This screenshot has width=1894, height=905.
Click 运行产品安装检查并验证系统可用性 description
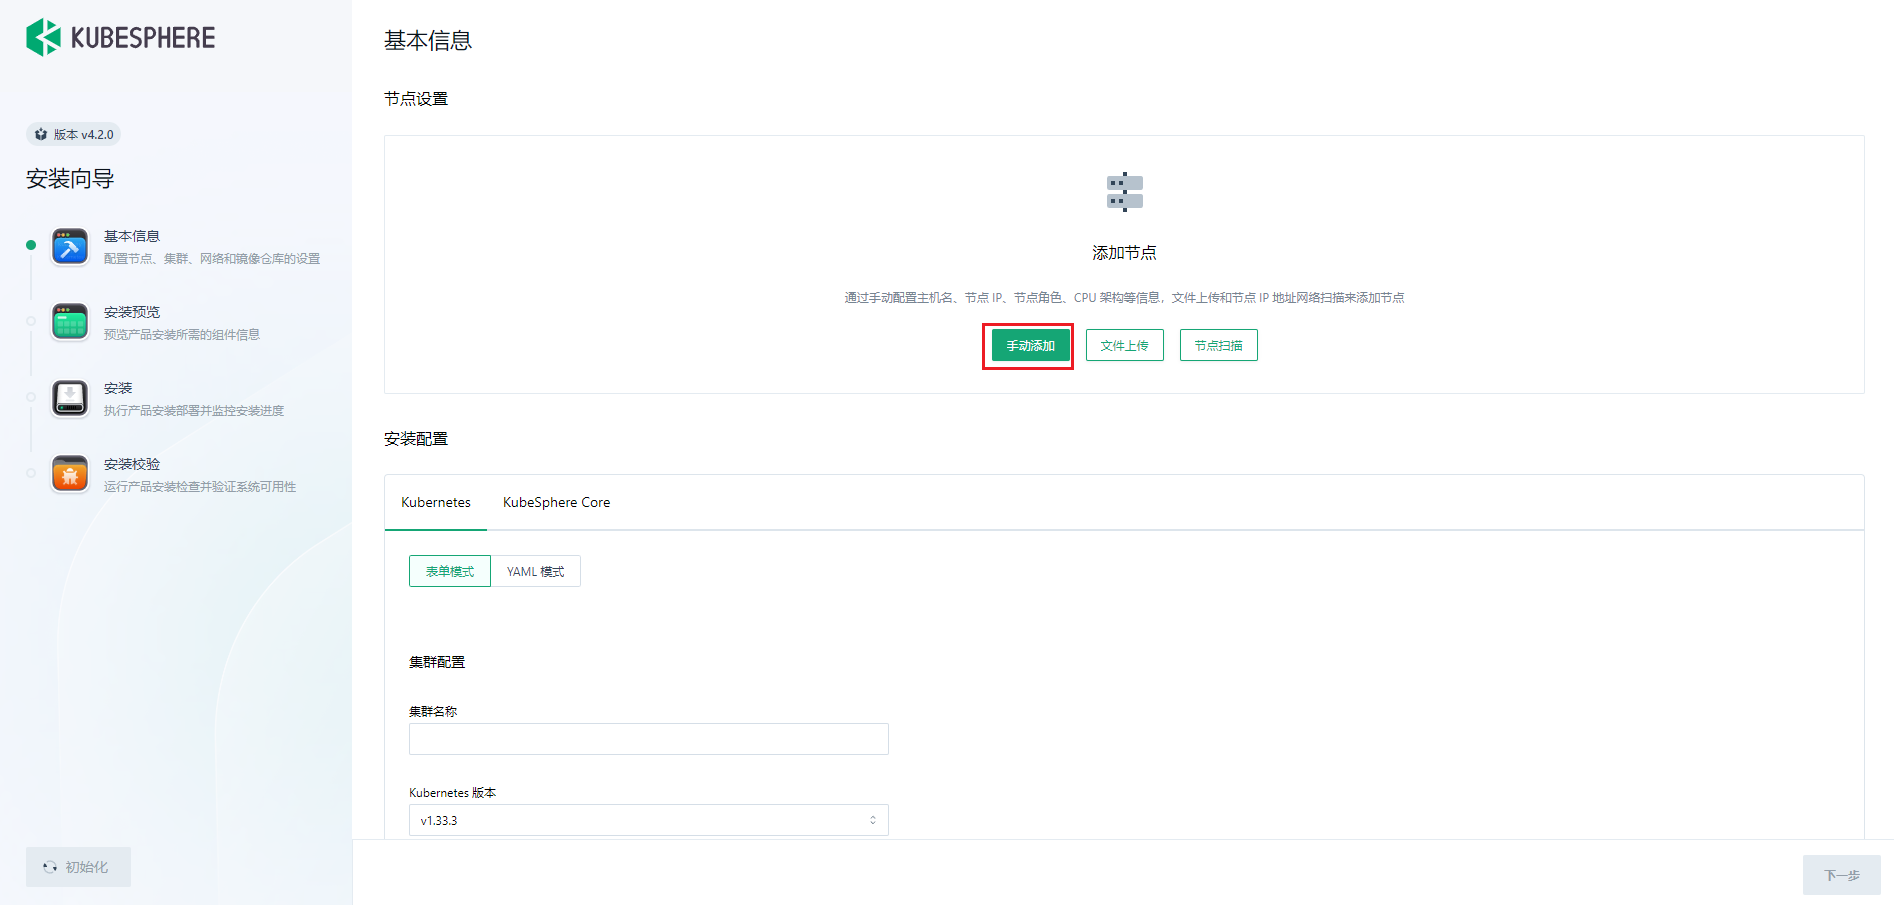click(200, 487)
